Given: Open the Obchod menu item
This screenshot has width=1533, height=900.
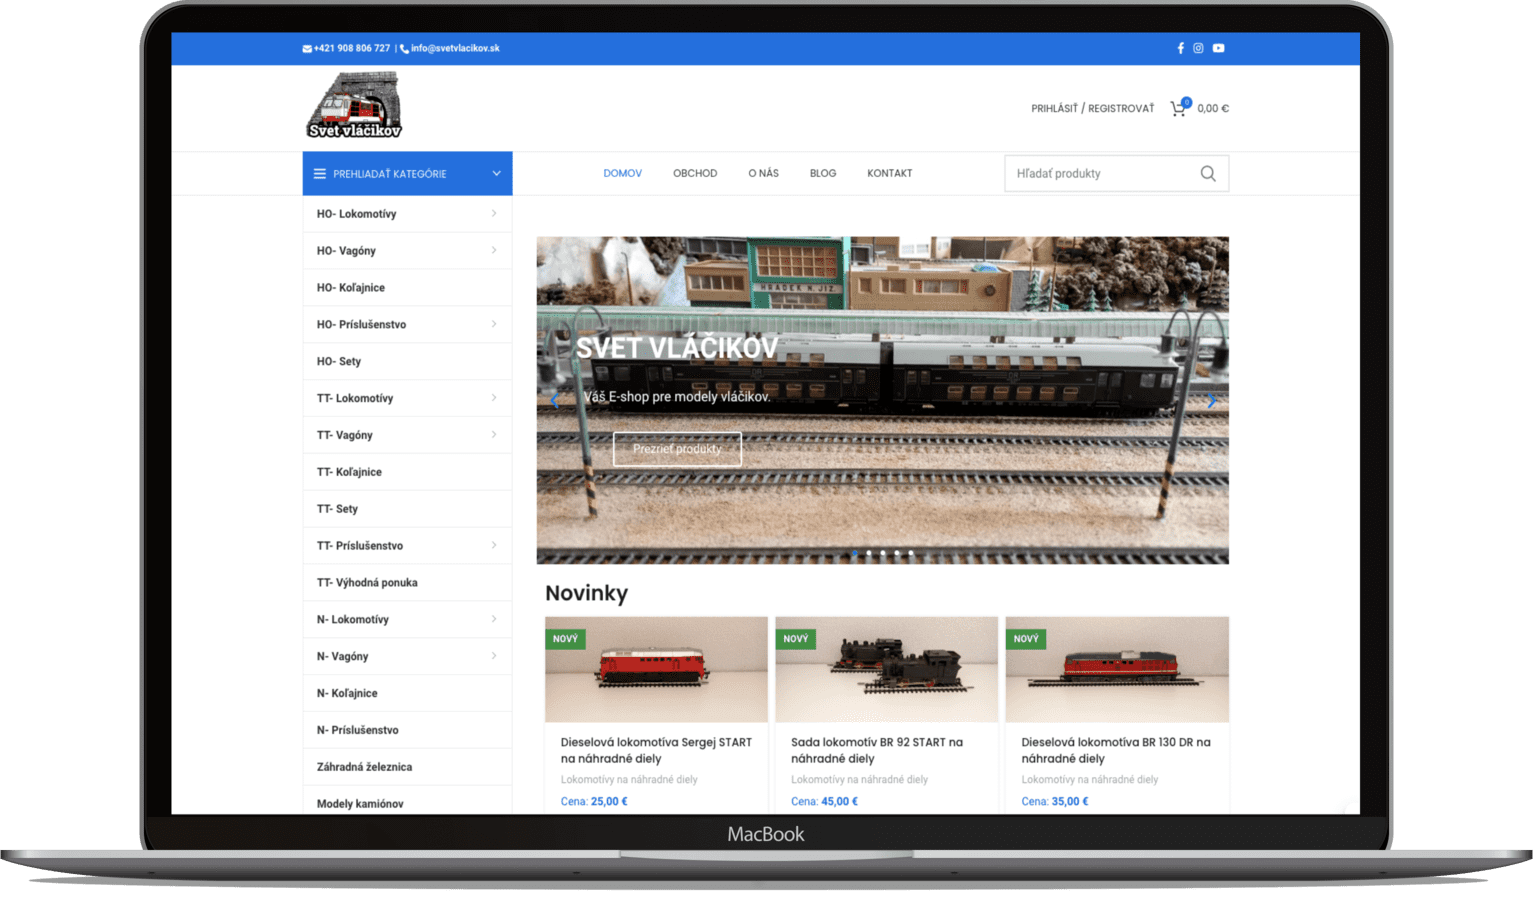Looking at the screenshot, I should point(695,174).
